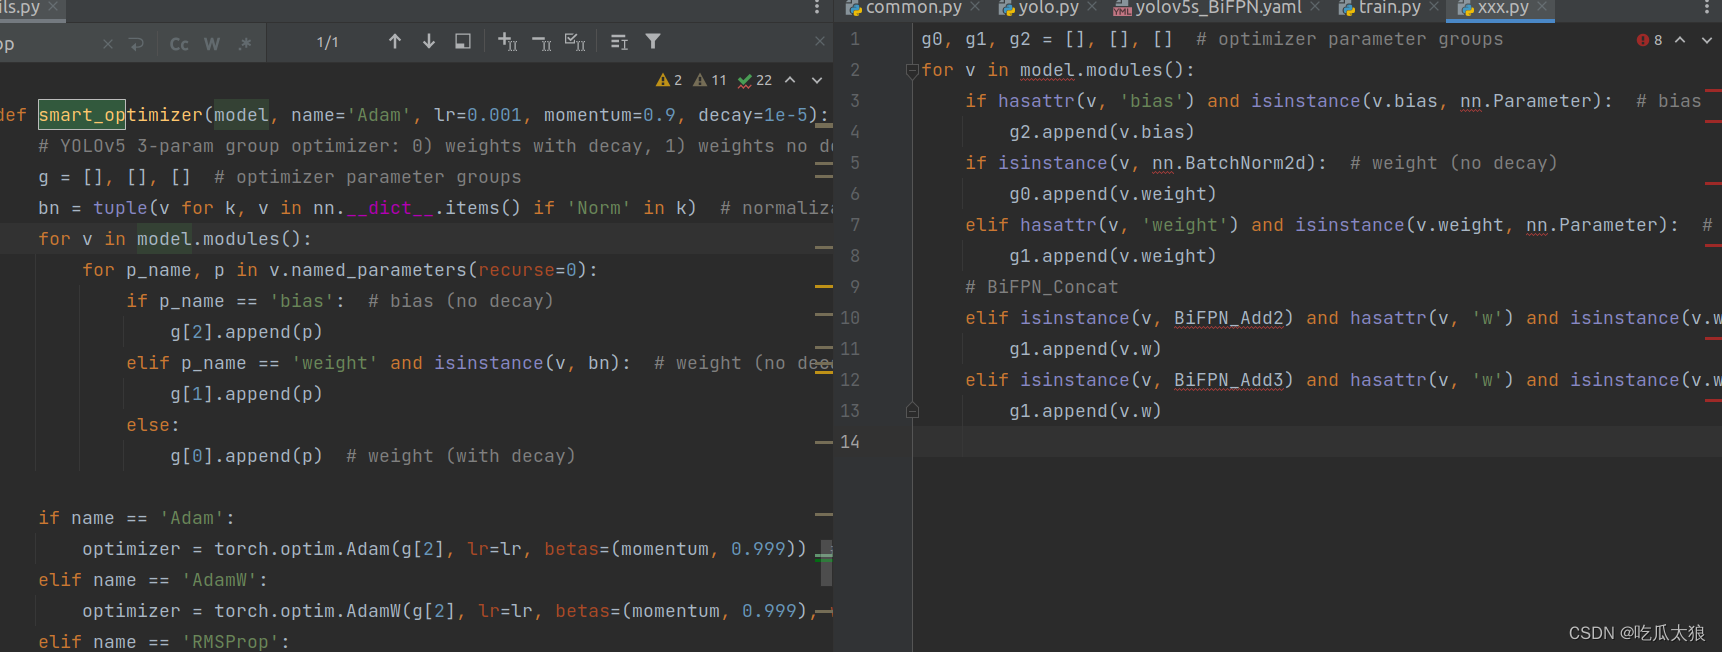Collapse the 'for v in model.modules()' fold marker
The height and width of the screenshot is (652, 1722).
(912, 70)
